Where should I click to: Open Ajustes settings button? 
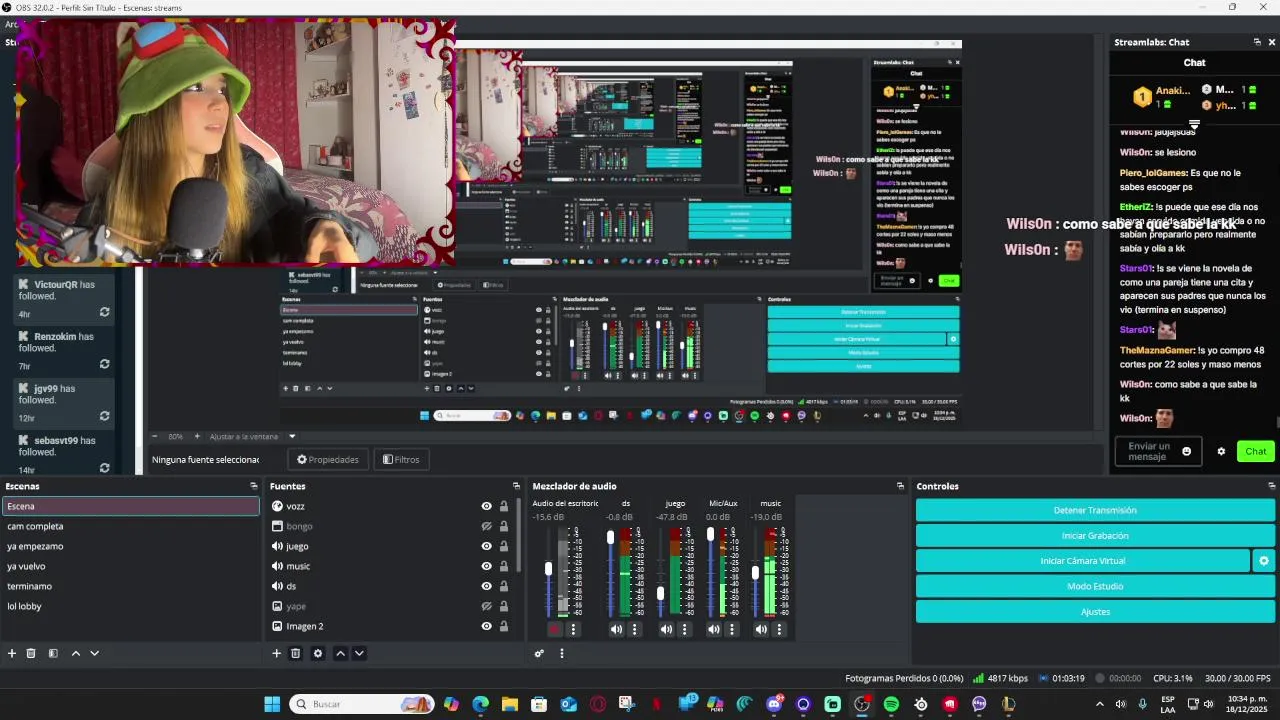point(1095,611)
